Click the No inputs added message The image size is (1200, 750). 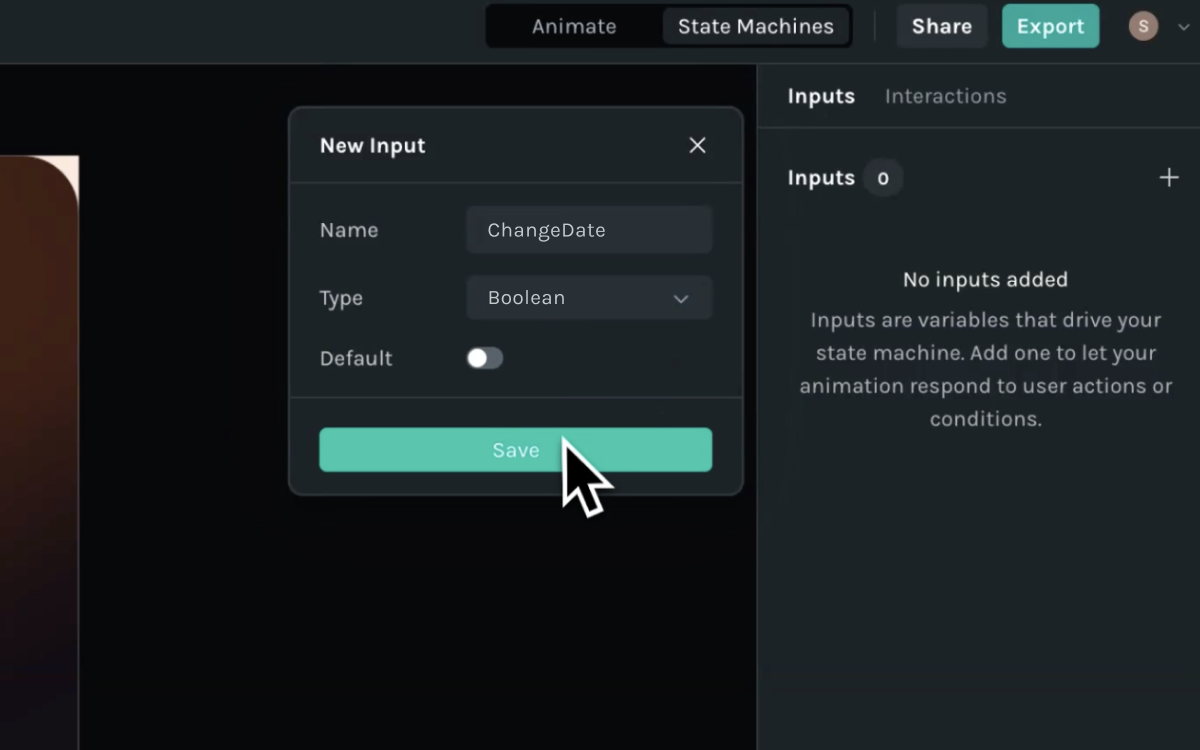tap(985, 280)
